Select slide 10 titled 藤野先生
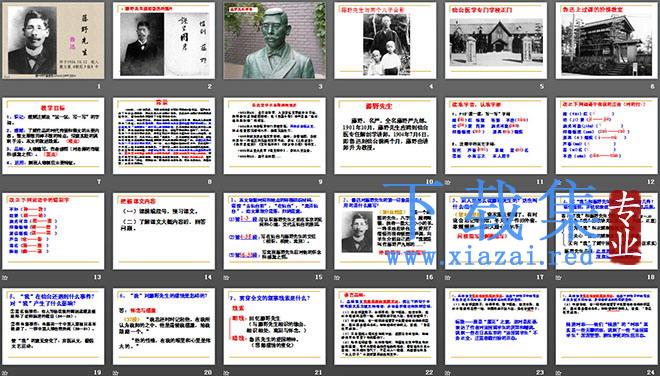660x376 pixels. coord(385,136)
